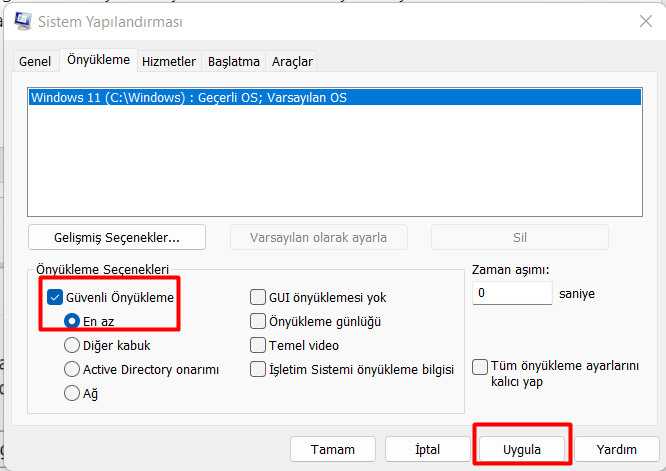Switch to the Genel tab

pyautogui.click(x=35, y=62)
